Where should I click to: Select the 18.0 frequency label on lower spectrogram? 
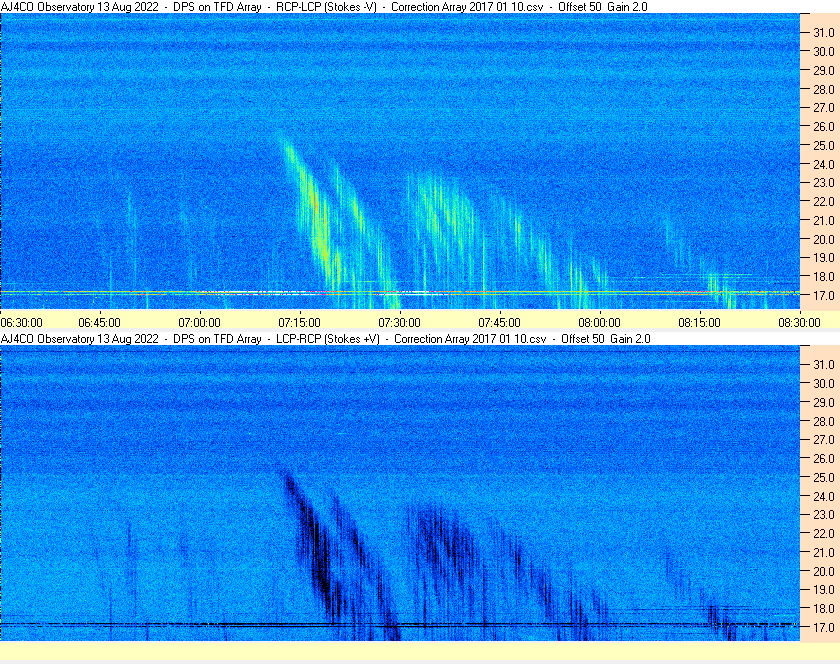coord(824,608)
